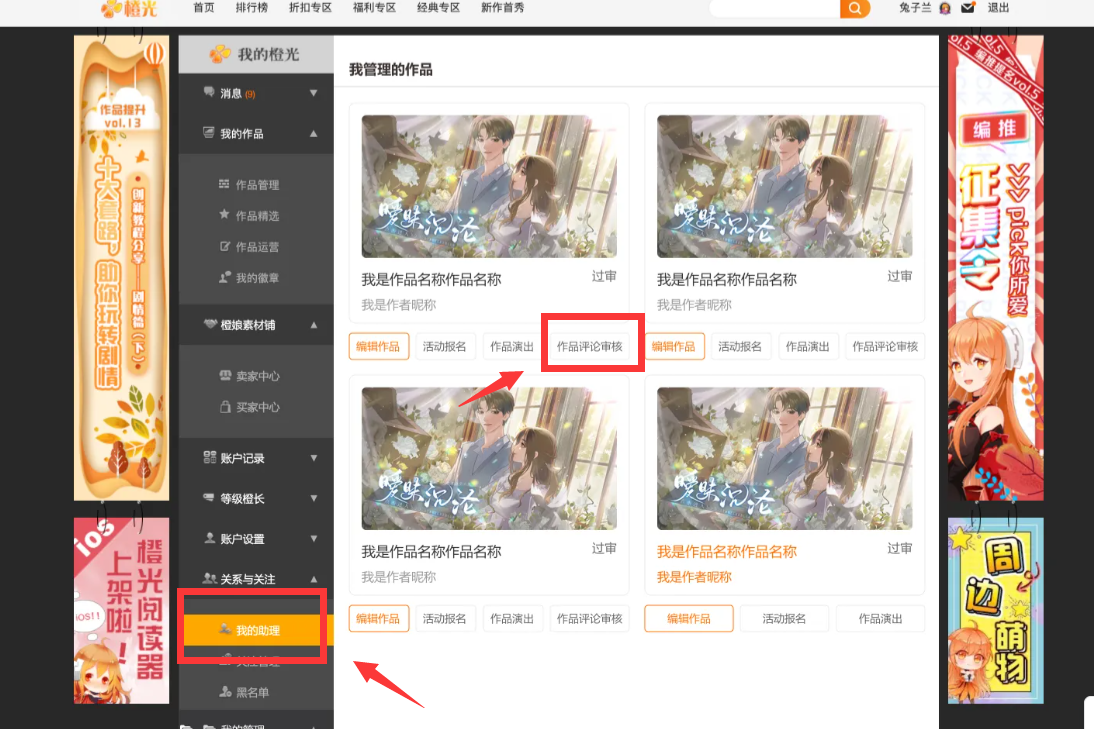Click the 等级橙长 icon
This screenshot has height=729, width=1094.
pos(209,497)
